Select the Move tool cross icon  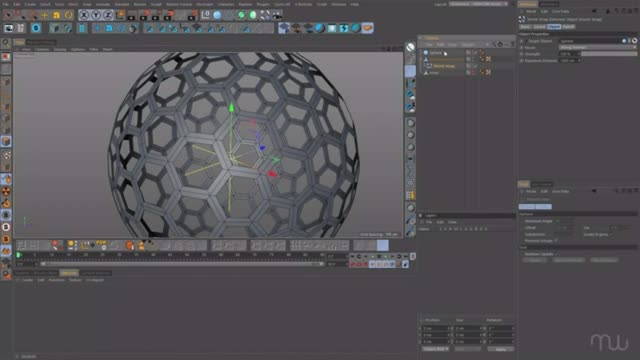tap(44, 16)
